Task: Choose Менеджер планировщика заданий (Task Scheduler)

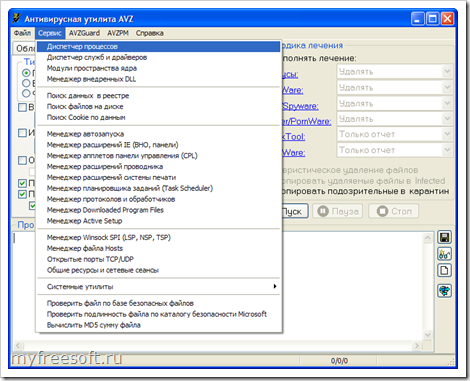Action: pos(158,188)
